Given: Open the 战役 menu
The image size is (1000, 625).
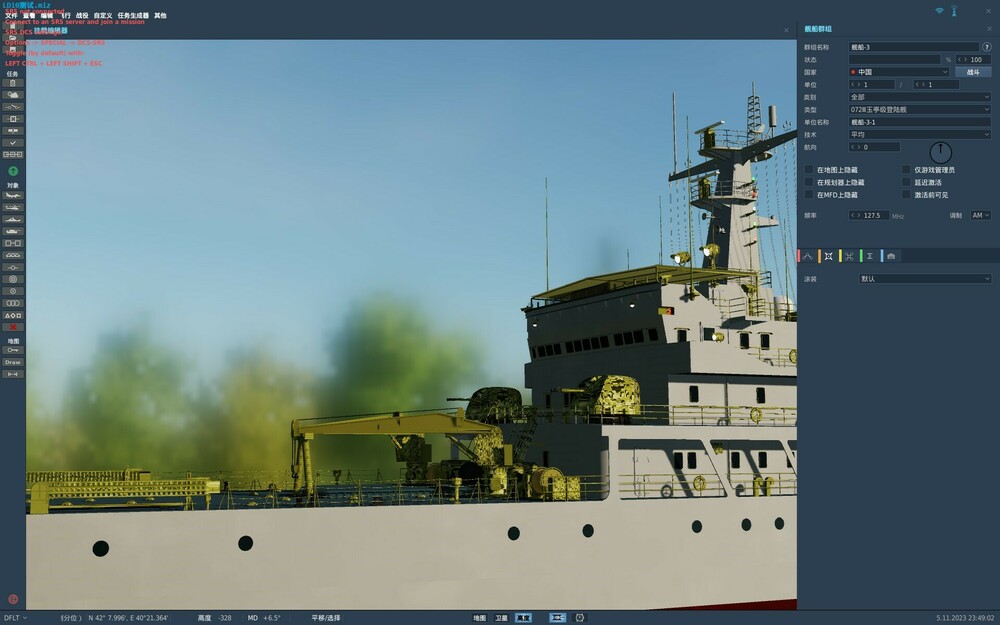Looking at the screenshot, I should (82, 15).
